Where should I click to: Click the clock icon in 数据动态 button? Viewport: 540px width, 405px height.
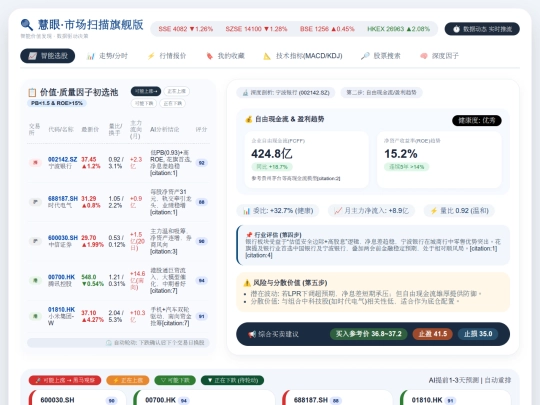[456, 29]
